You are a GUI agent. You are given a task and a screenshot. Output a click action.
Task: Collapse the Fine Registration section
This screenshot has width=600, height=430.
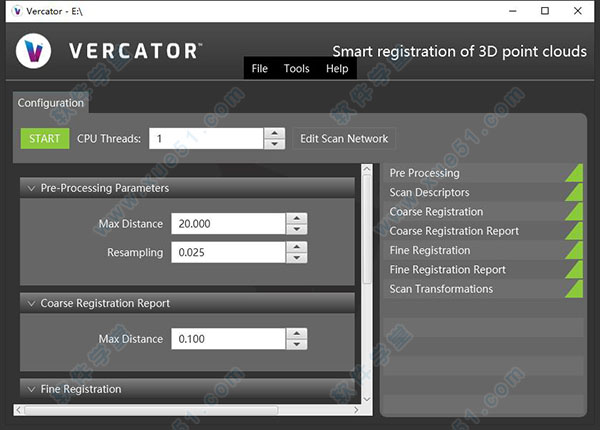tap(32, 389)
